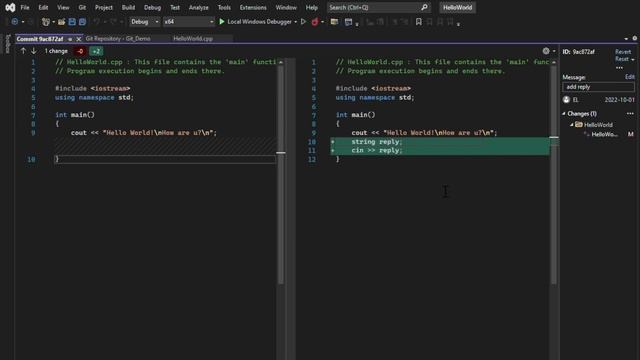Click more options ellipsis below Reset
This screenshot has width=640, height=360.
tap(619, 67)
